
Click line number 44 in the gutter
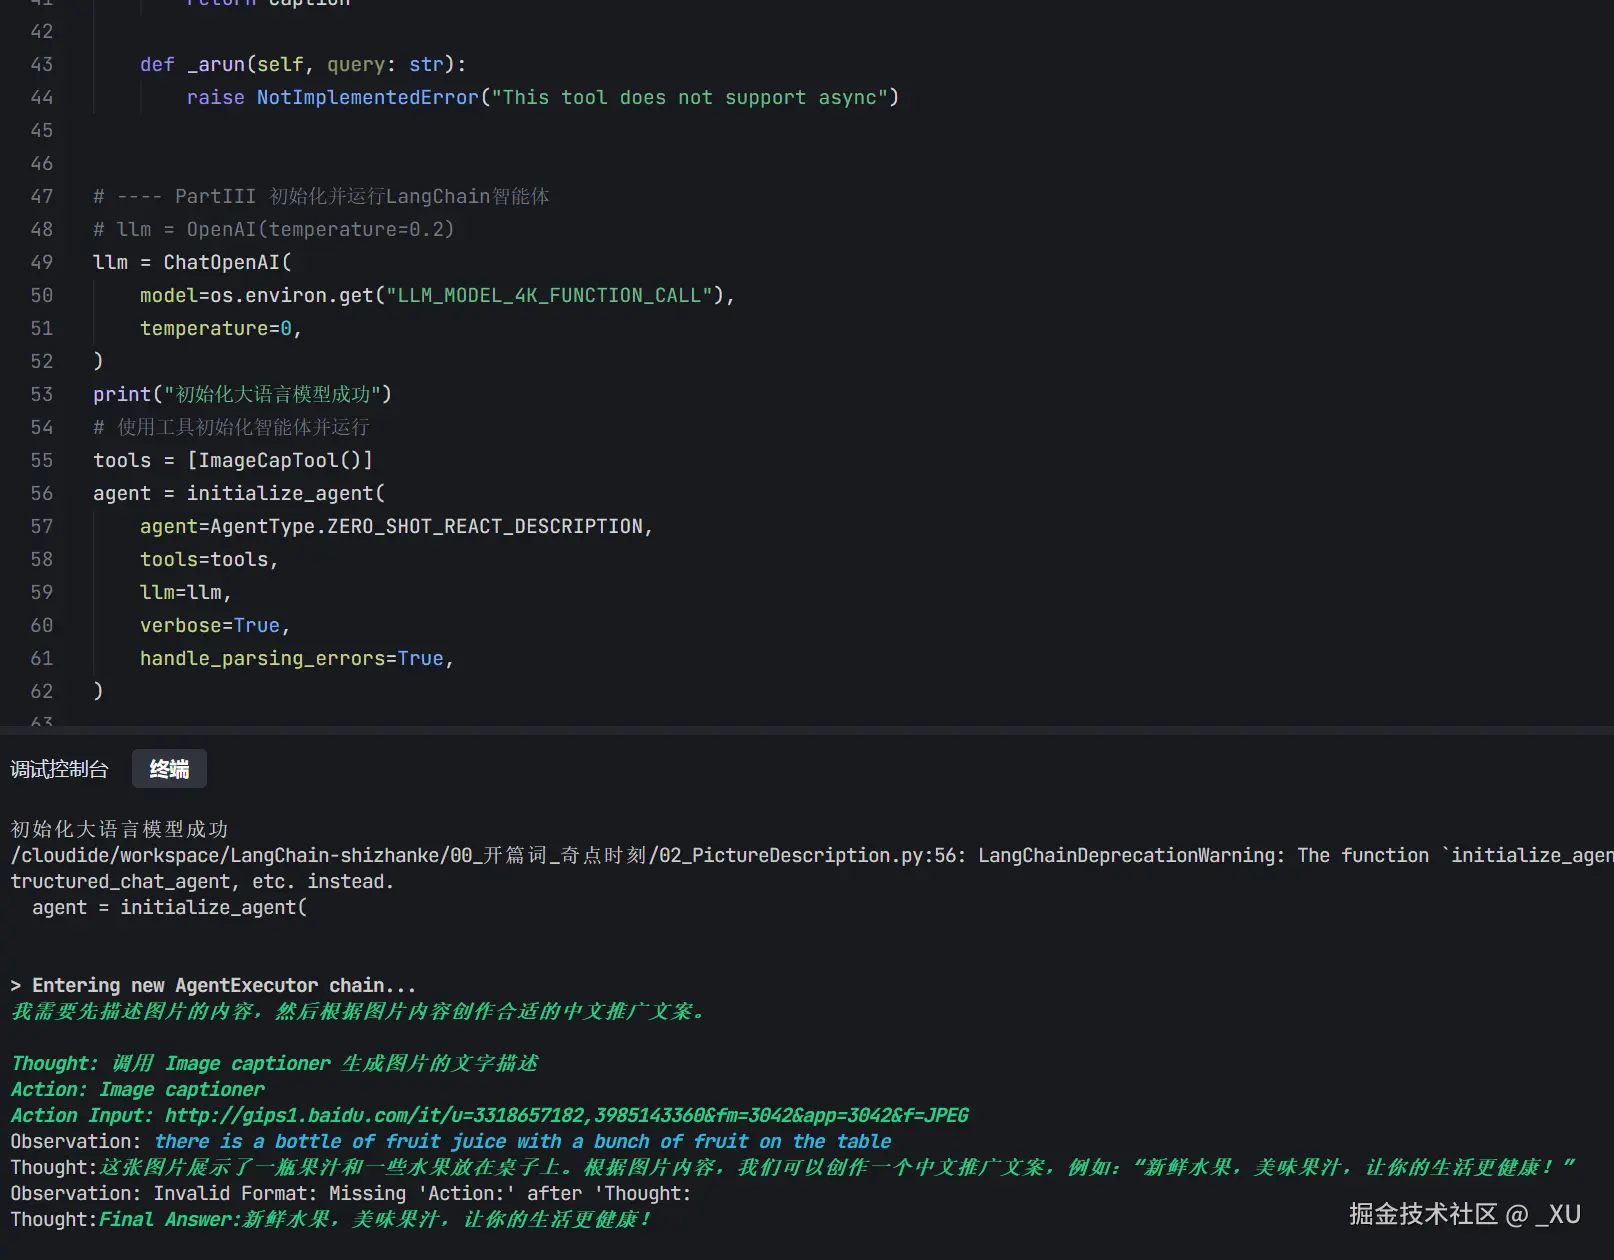41,97
